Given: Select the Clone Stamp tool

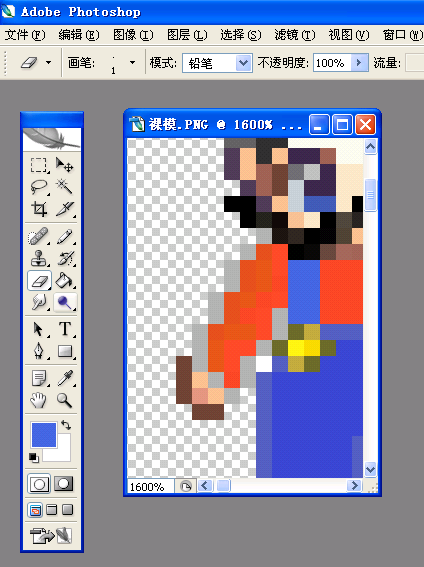Looking at the screenshot, I should pyautogui.click(x=39, y=259).
